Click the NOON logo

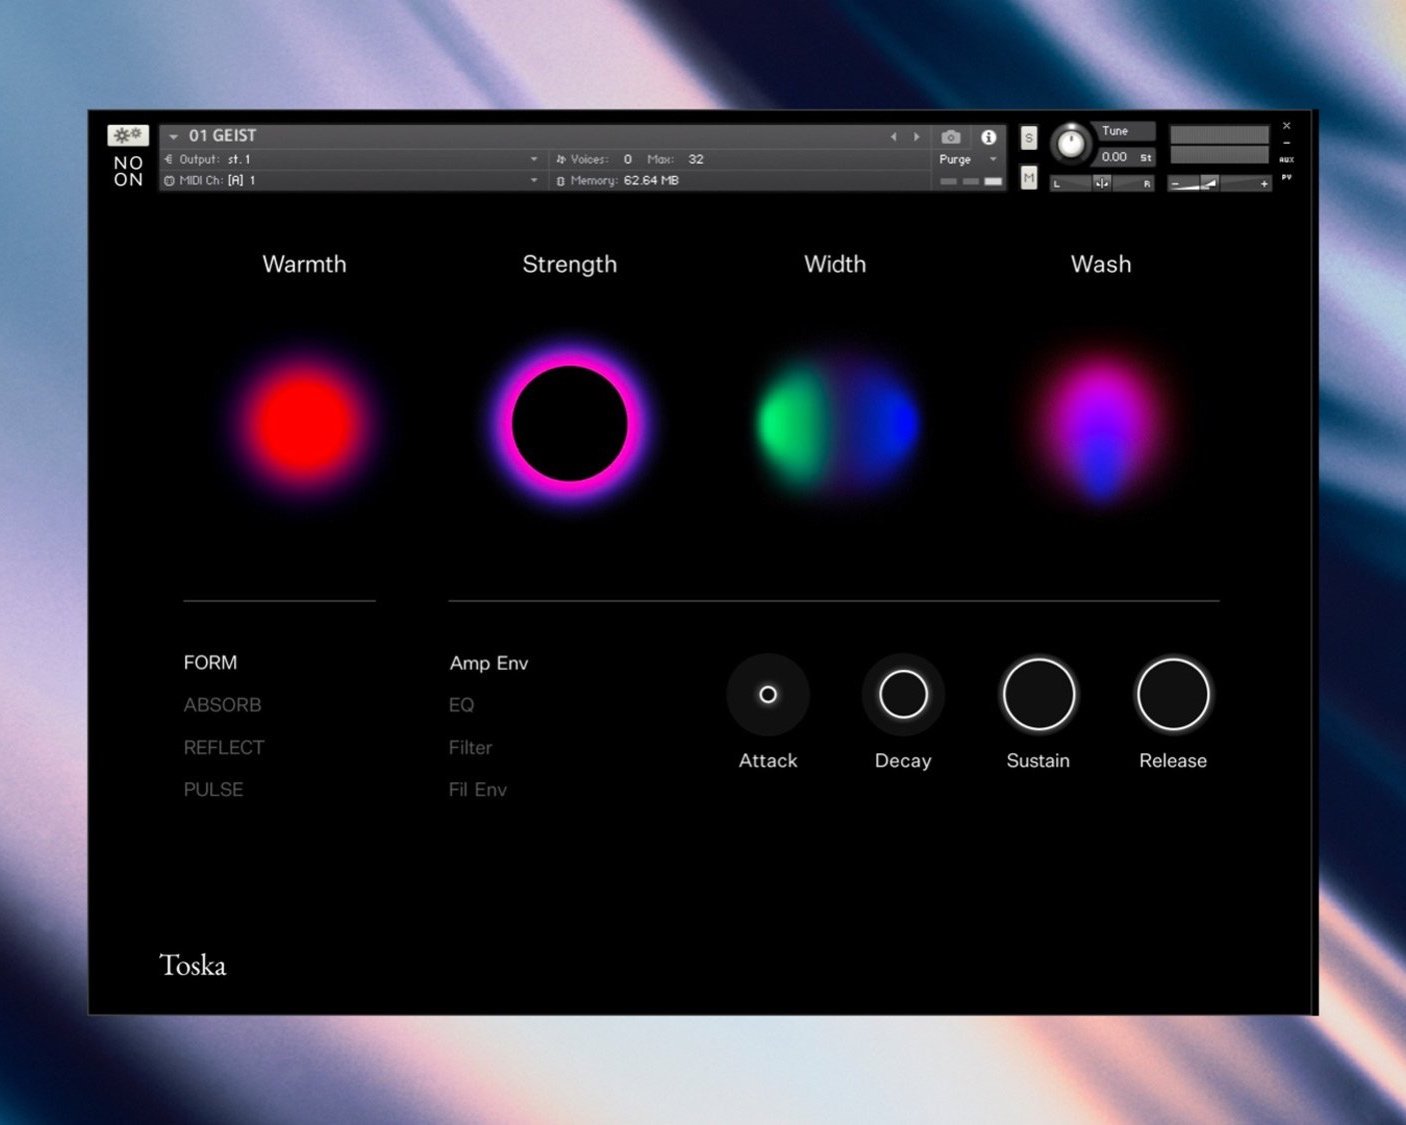128,171
